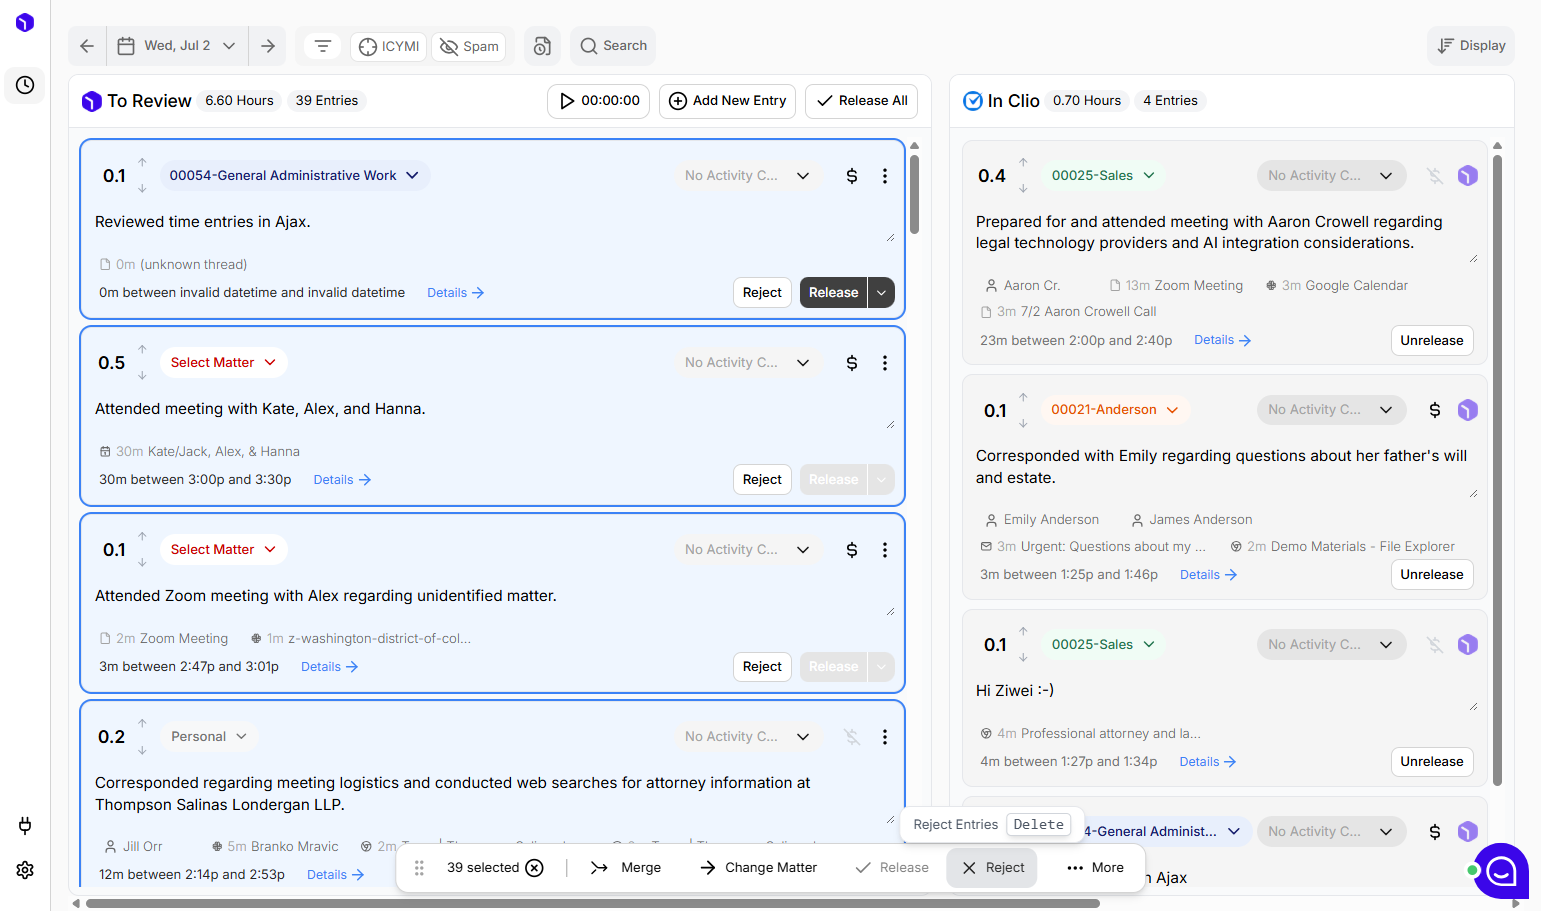Screen dimensions: 1541x911
Task: Clear the 39 selected entries
Action: 535,868
